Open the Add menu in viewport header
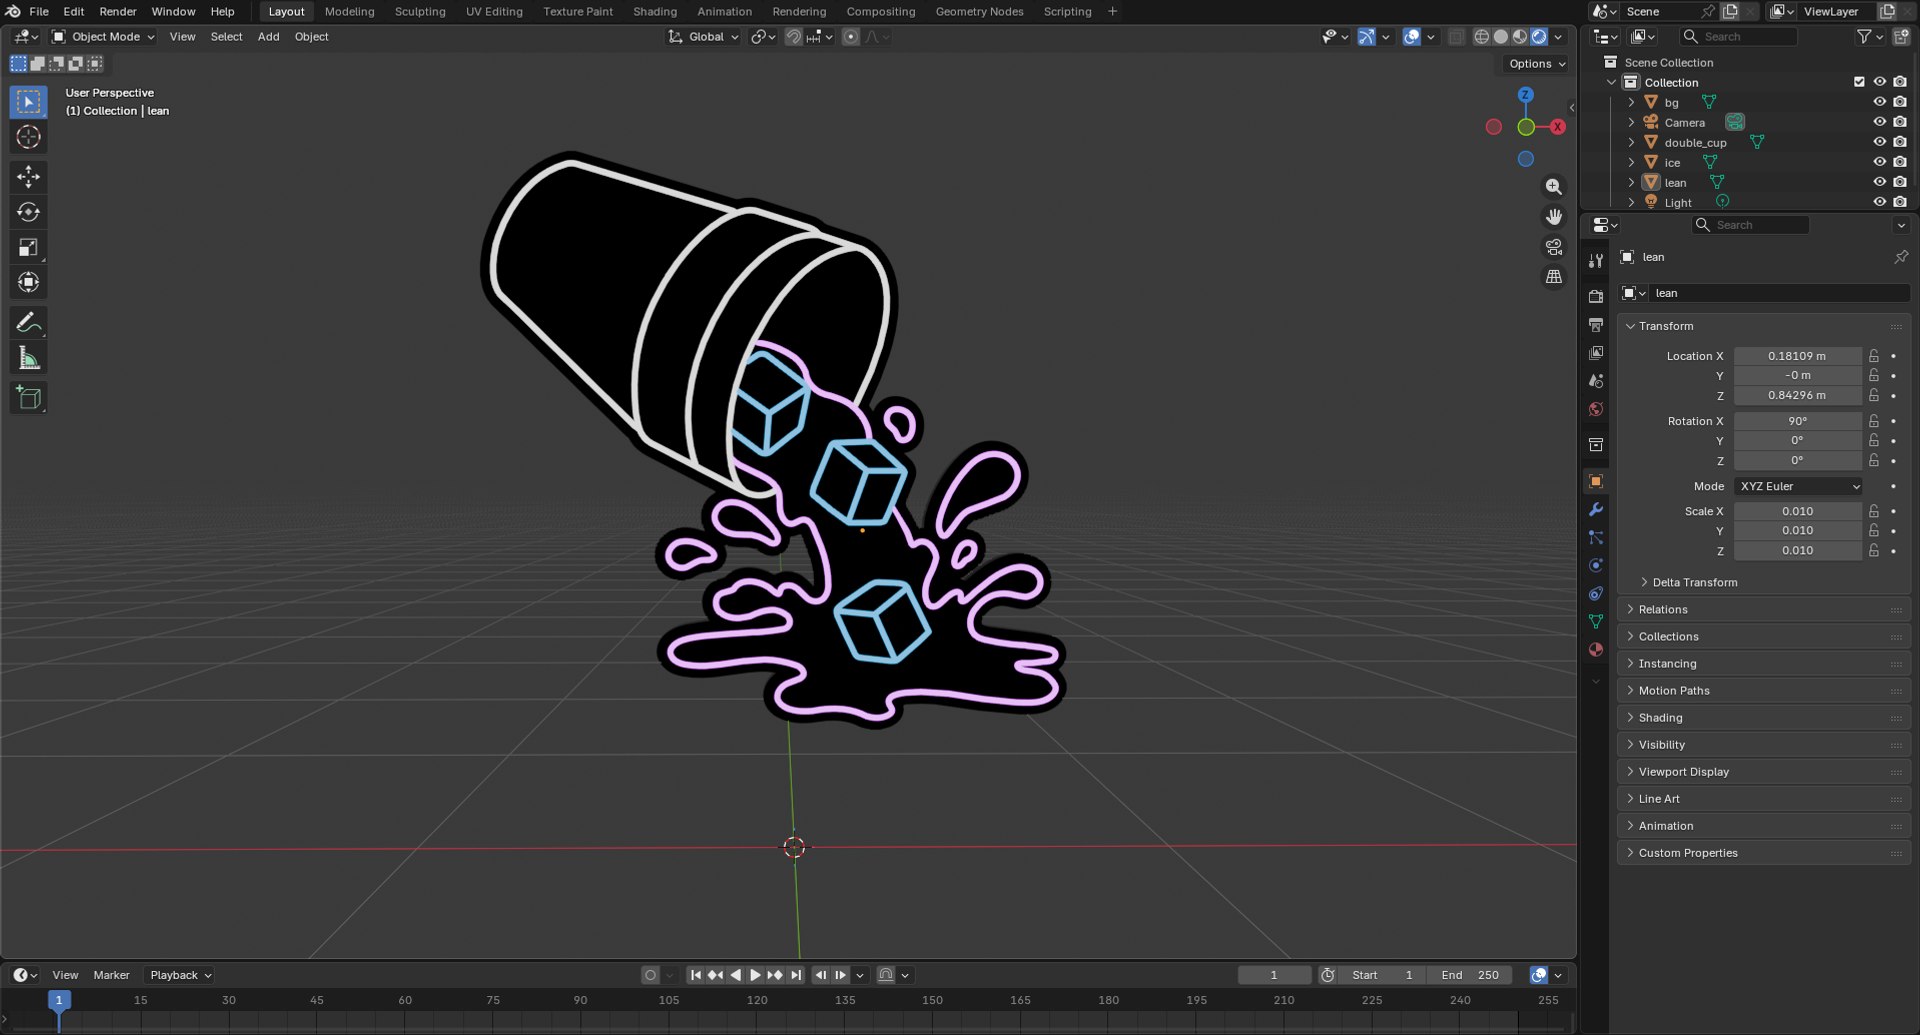Image resolution: width=1920 pixels, height=1035 pixels. (268, 37)
